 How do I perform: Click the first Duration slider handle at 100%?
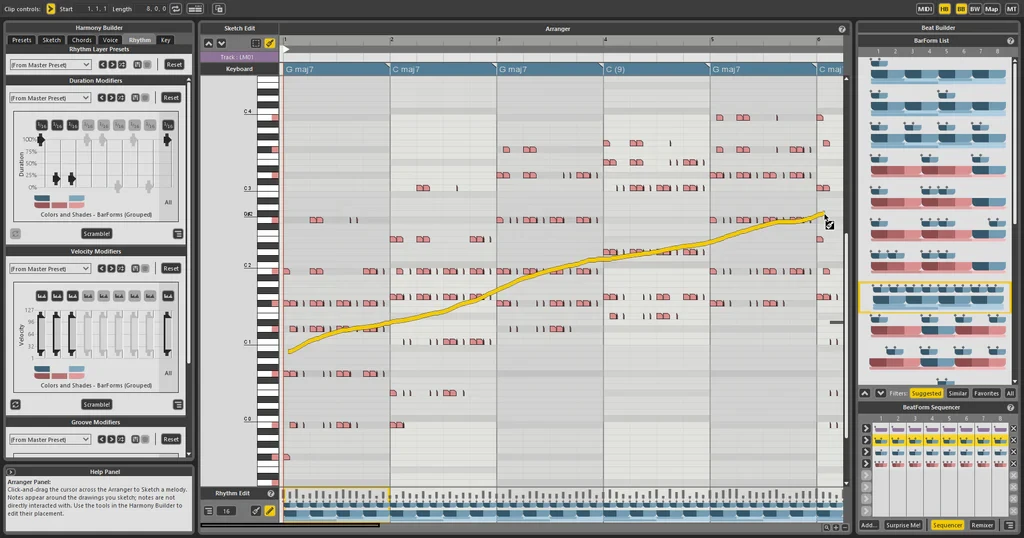(x=42, y=140)
